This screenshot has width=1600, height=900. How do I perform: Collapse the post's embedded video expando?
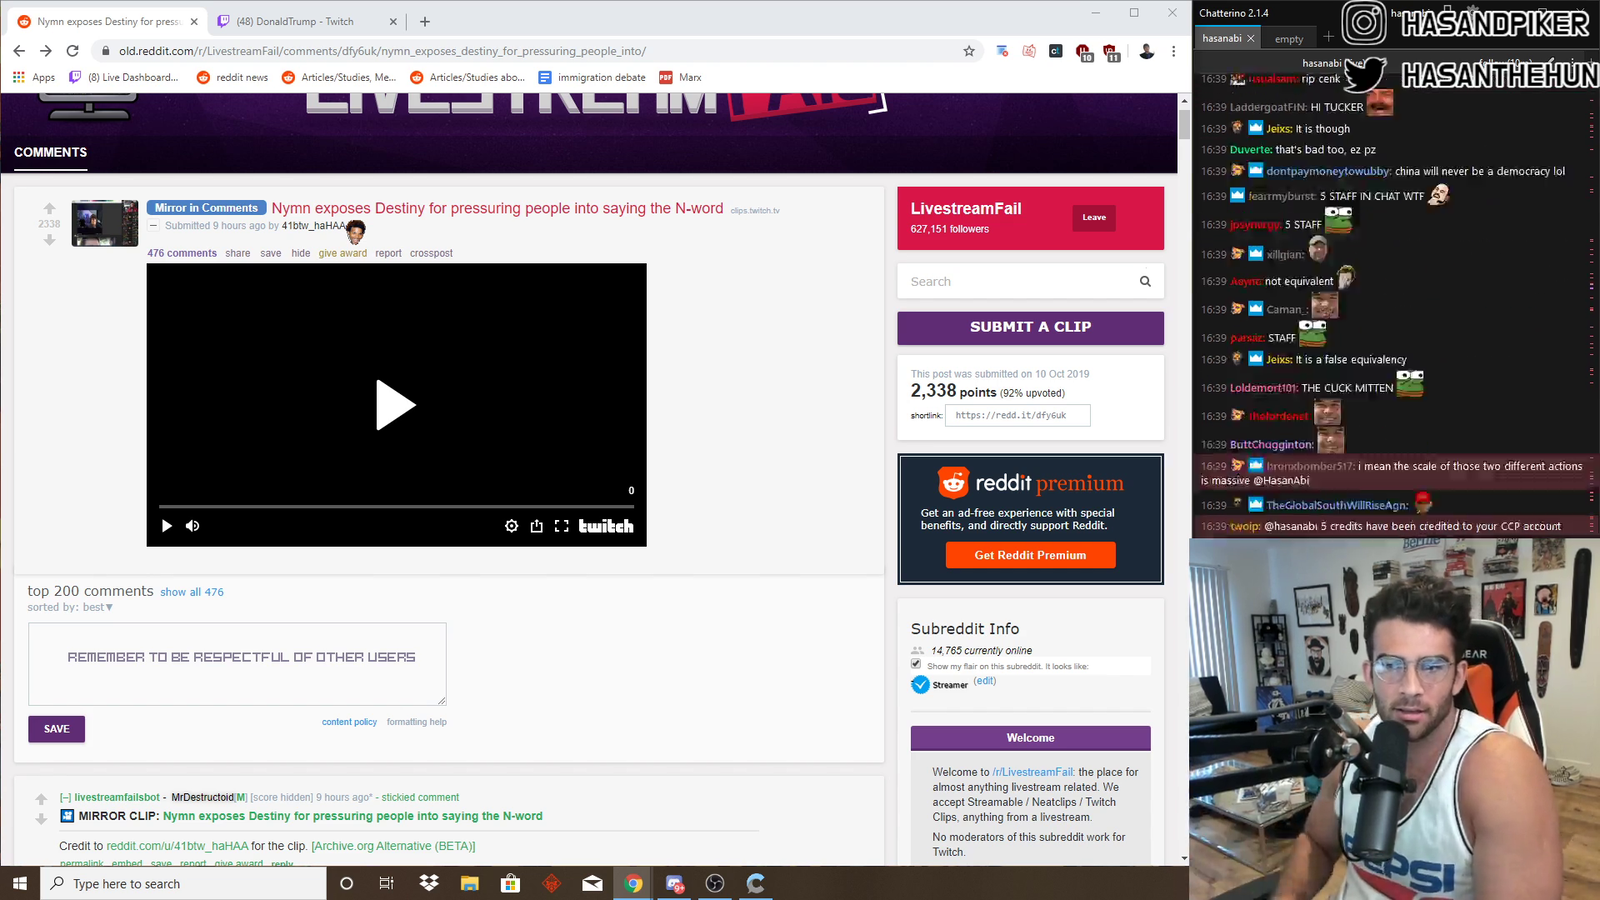(154, 226)
